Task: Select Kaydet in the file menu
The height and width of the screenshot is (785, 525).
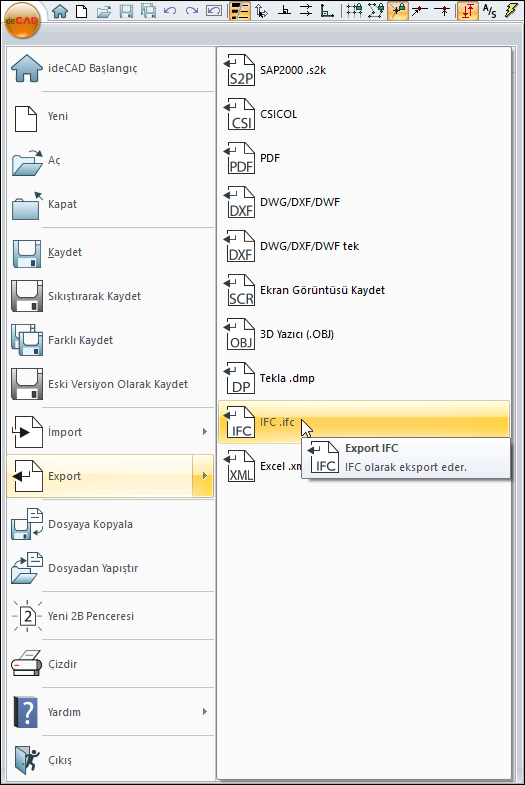Action: 111,253
